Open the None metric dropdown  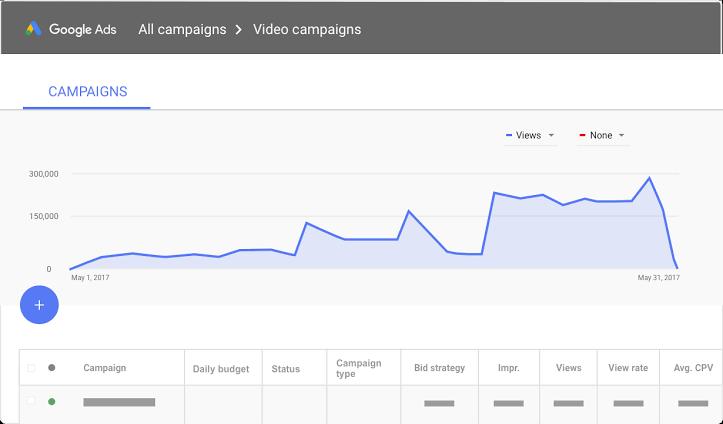coord(621,136)
